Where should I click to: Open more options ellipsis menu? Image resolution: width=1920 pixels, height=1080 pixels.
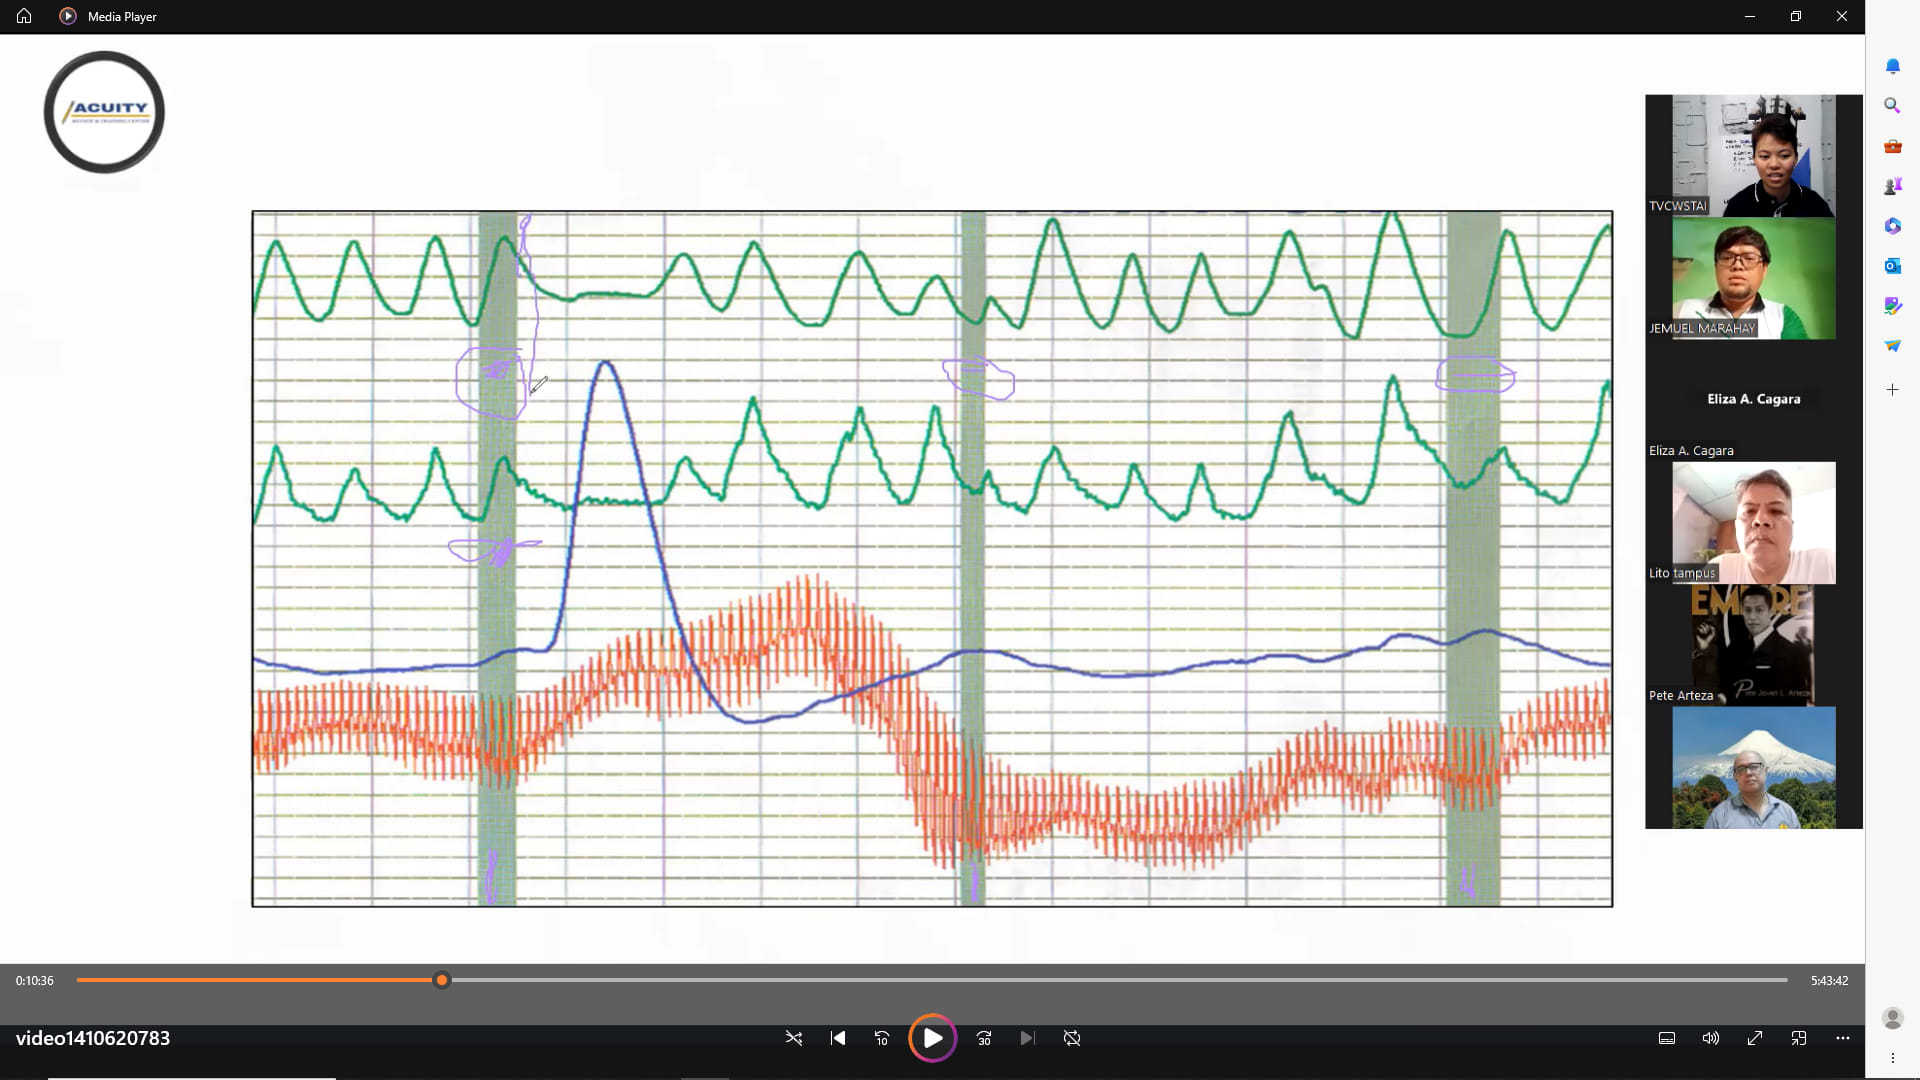(1843, 1038)
